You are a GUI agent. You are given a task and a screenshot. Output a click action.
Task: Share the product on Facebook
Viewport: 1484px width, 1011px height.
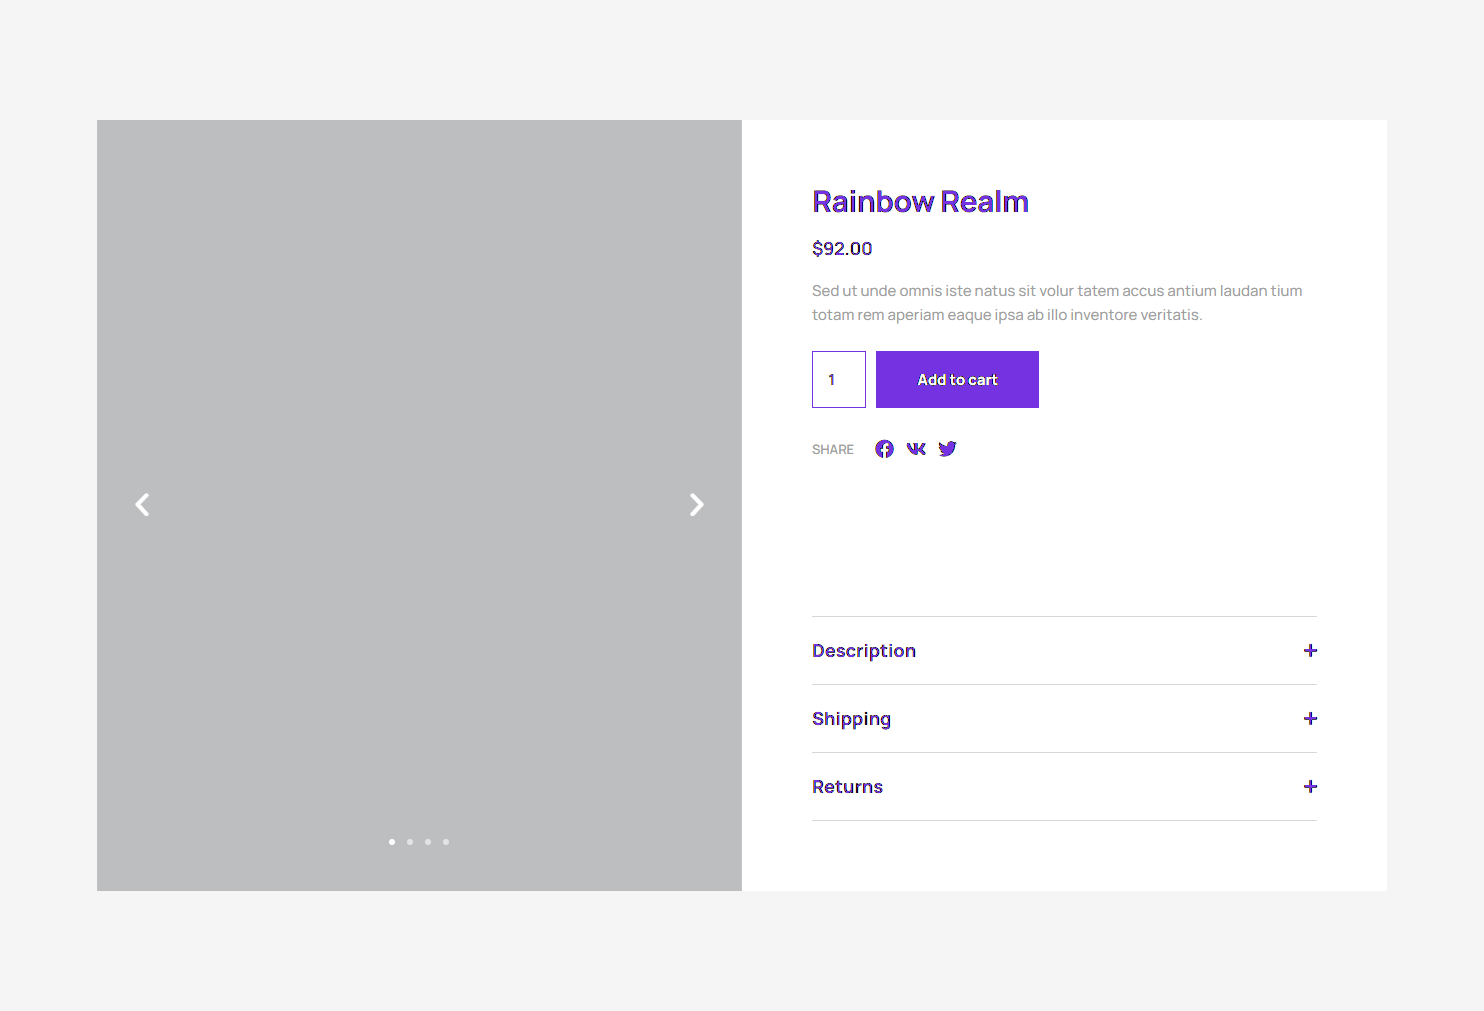coord(884,449)
